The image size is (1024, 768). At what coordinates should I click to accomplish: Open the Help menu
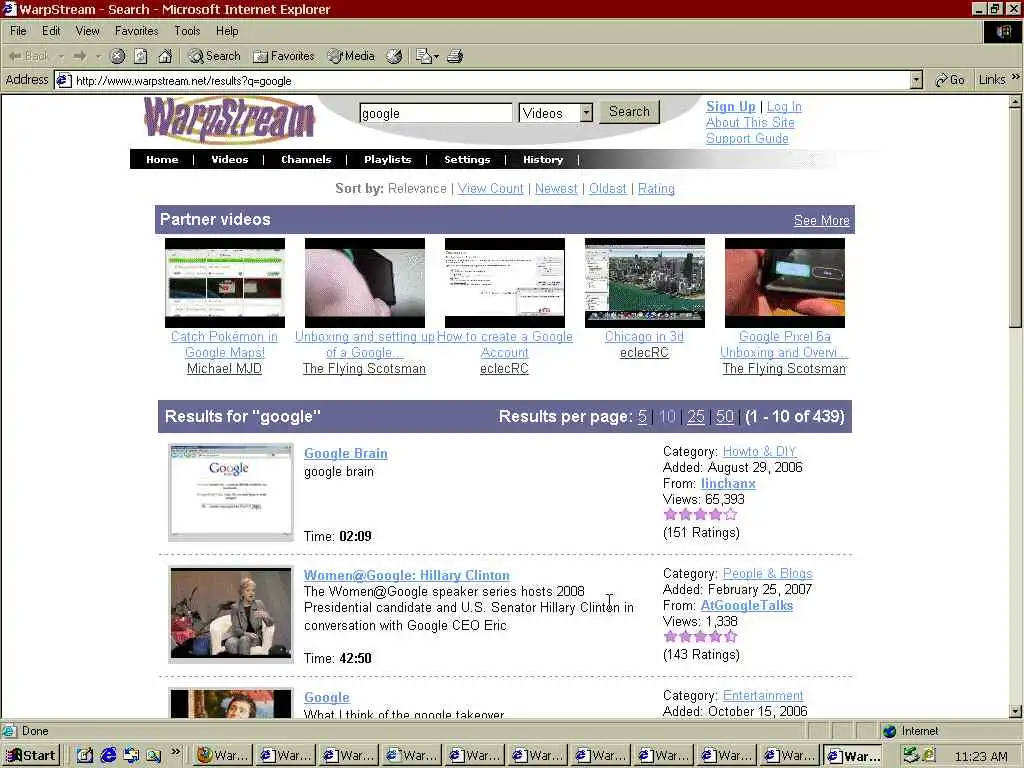pyautogui.click(x=227, y=31)
